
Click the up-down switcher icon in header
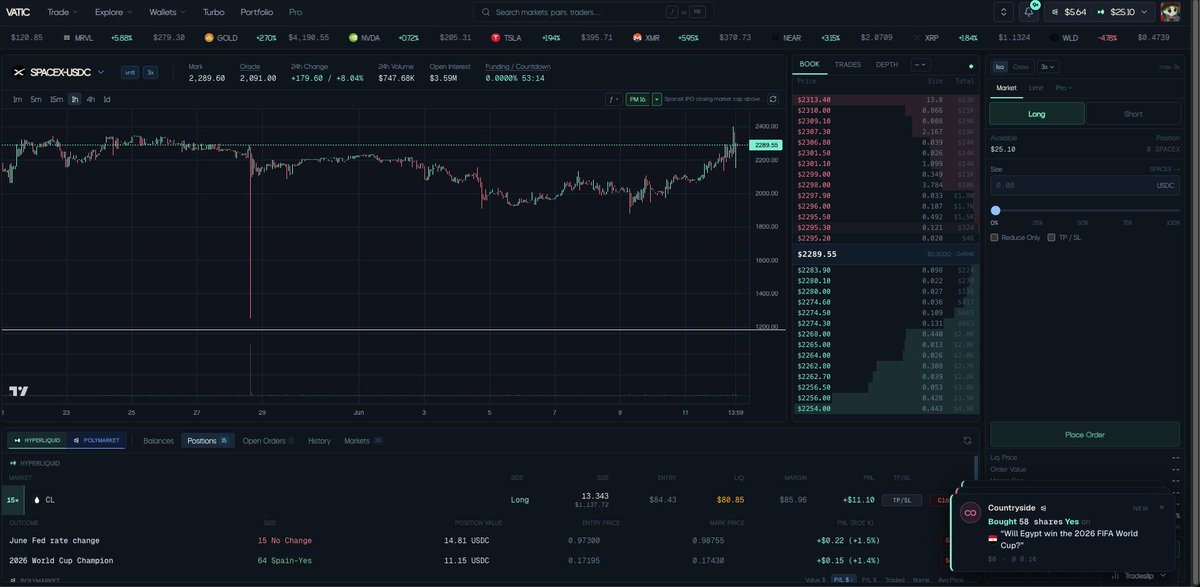point(1005,12)
